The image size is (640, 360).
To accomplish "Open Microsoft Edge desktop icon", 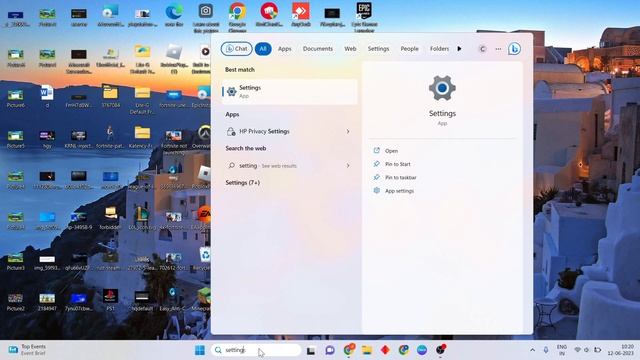I will [174, 16].
